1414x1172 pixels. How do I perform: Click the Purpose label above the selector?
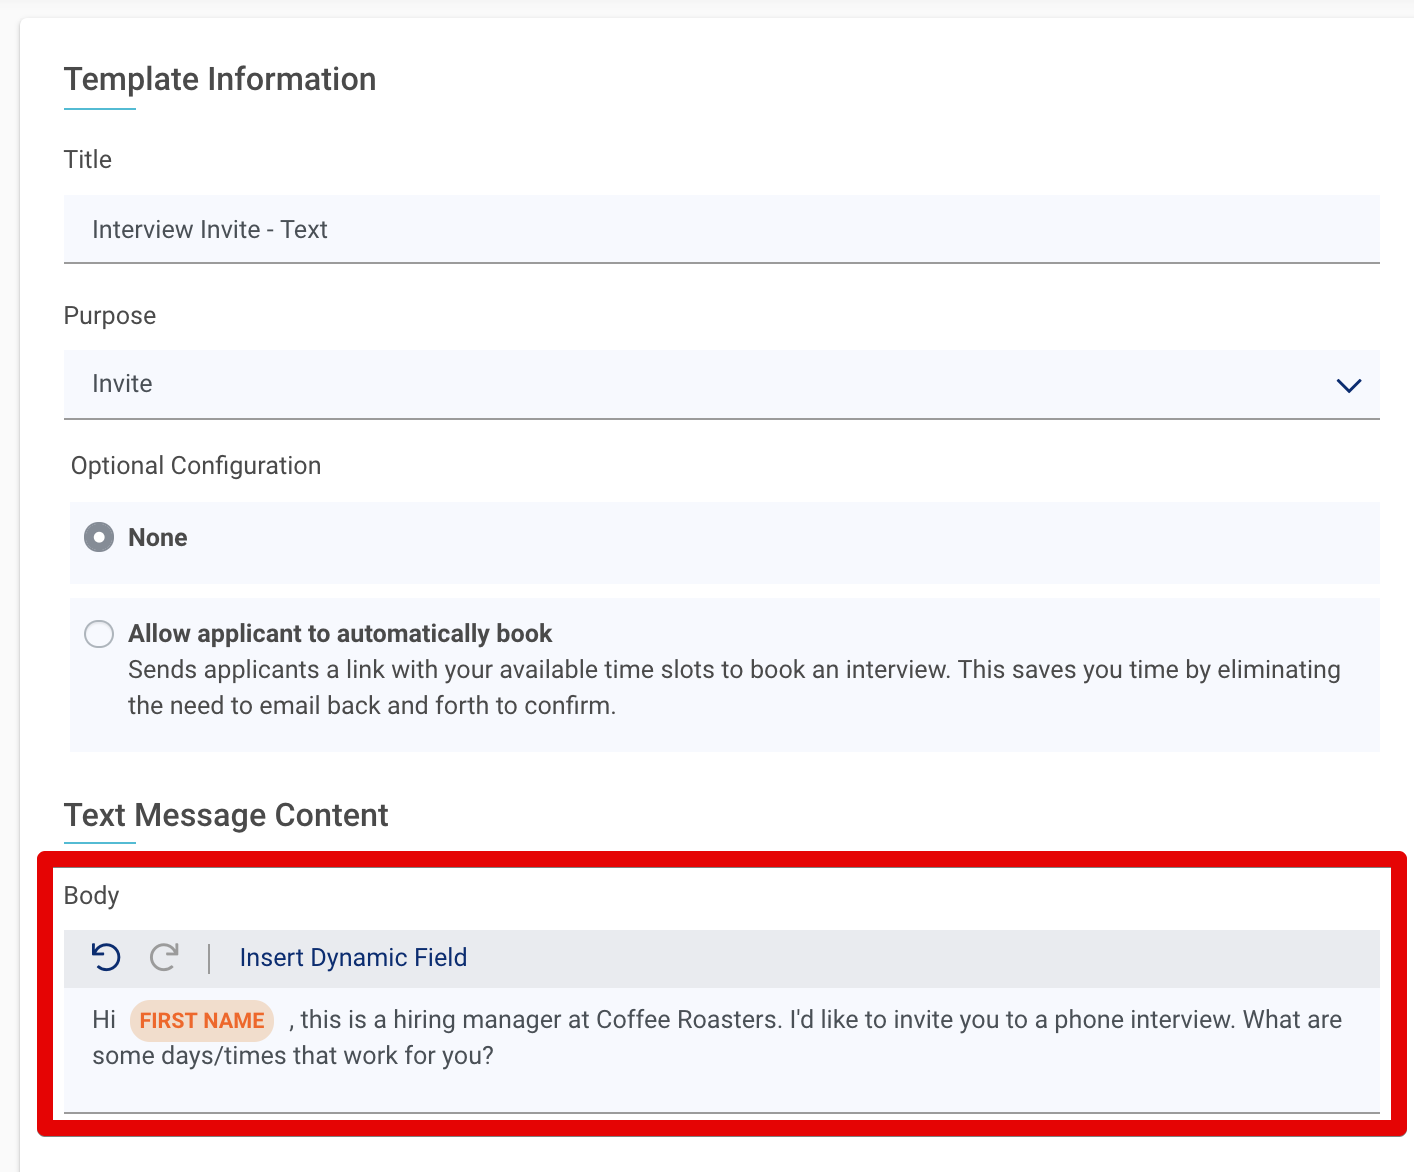109,315
